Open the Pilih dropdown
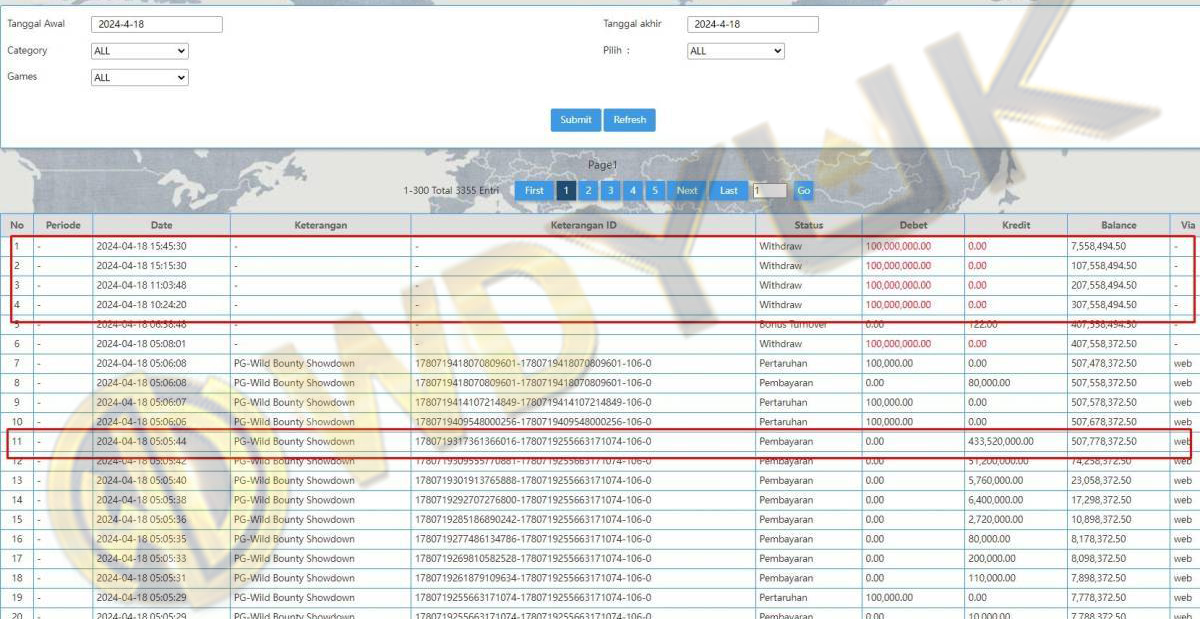The width and height of the screenshot is (1200, 619). (736, 51)
